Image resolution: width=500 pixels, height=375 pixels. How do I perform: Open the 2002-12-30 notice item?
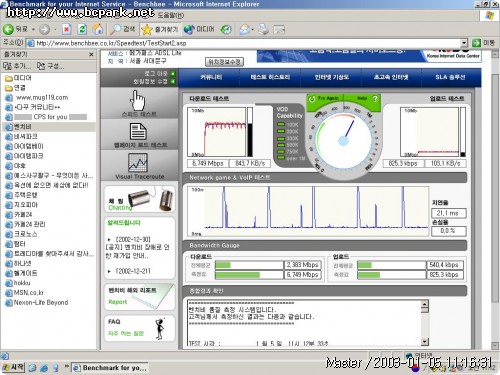(x=137, y=248)
